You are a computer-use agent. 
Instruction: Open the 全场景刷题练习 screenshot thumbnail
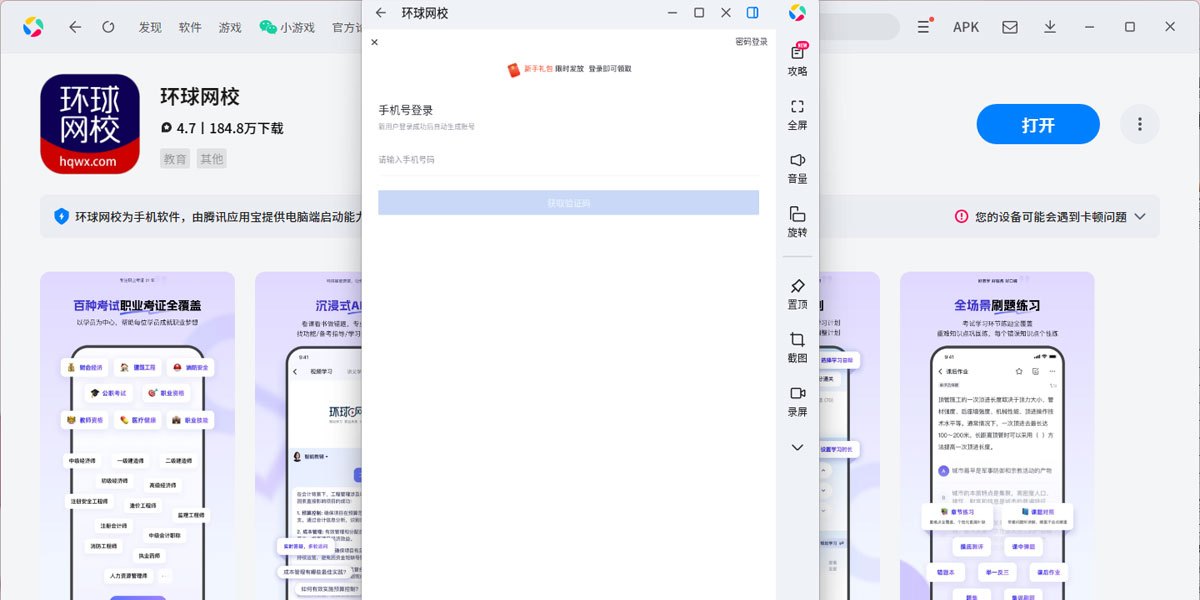[996, 435]
